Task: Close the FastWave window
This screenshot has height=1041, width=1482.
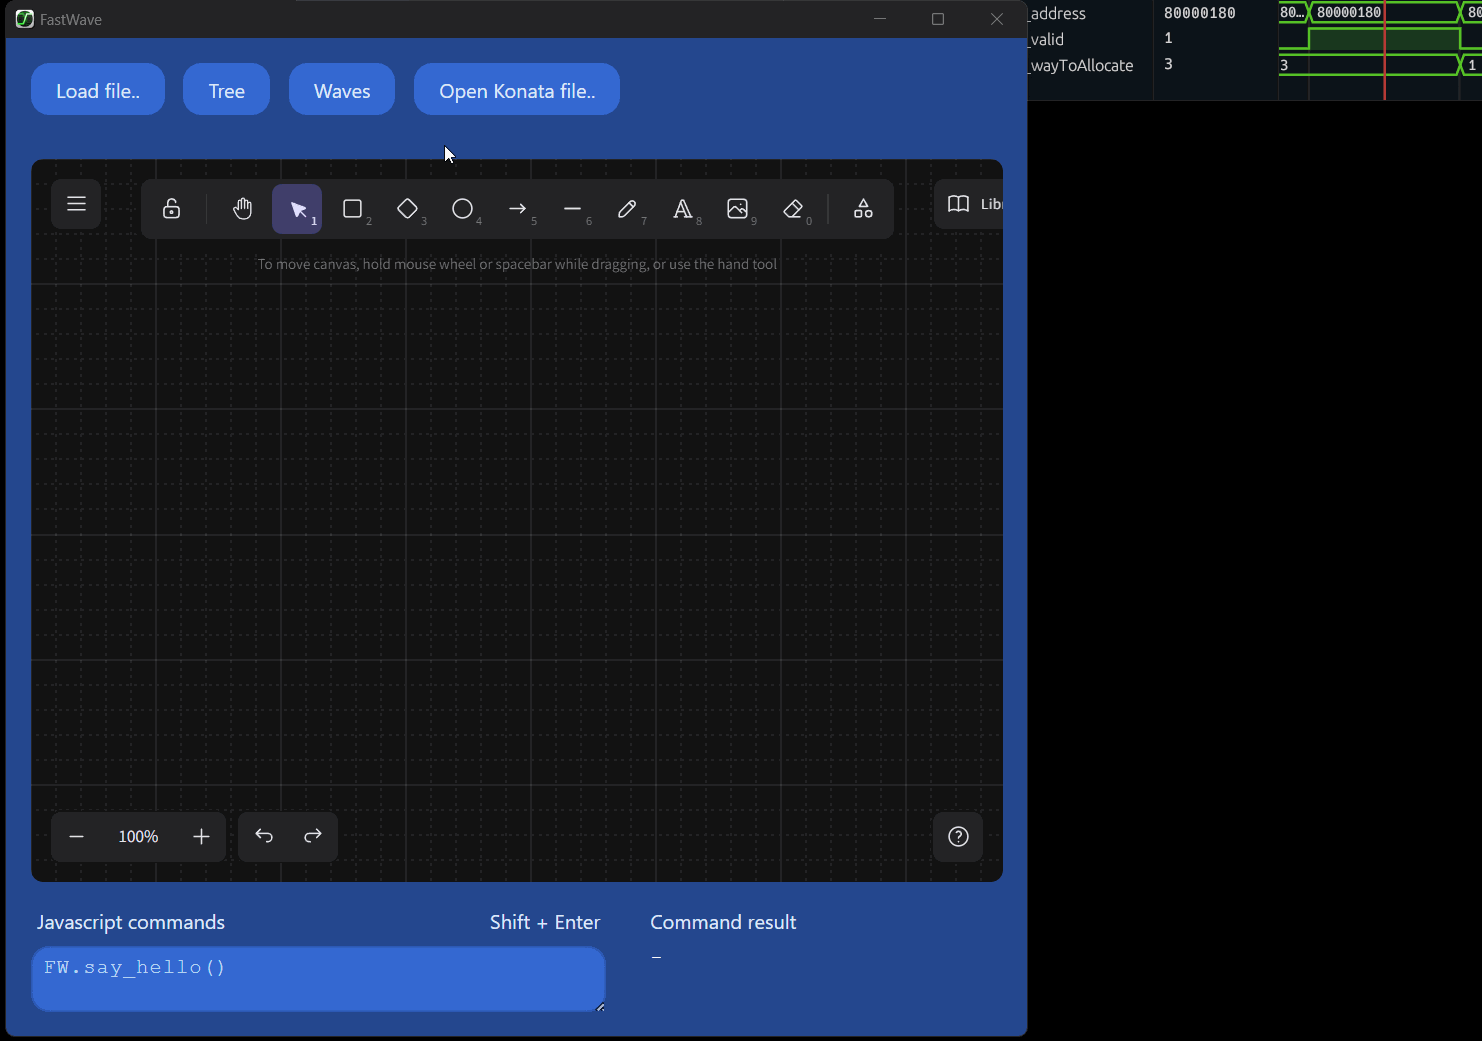Action: pos(997,19)
